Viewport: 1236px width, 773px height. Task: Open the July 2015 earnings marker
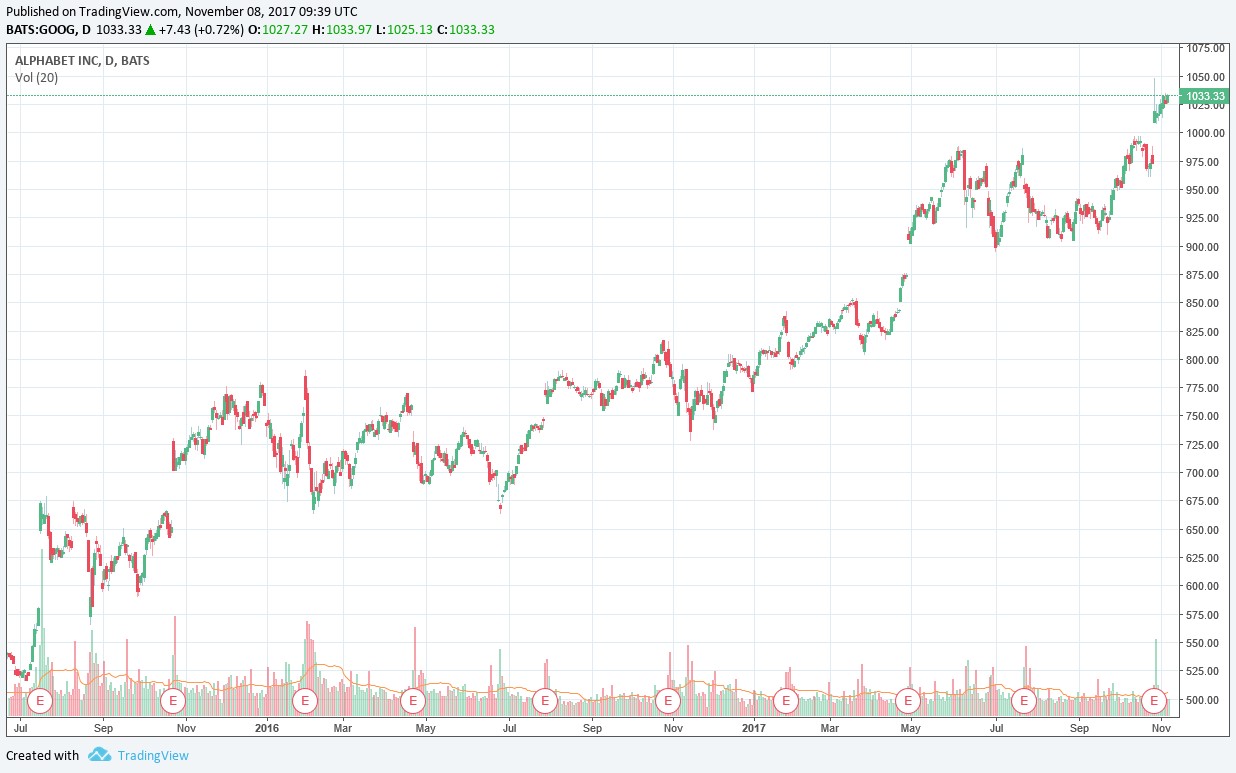pyautogui.click(x=41, y=700)
